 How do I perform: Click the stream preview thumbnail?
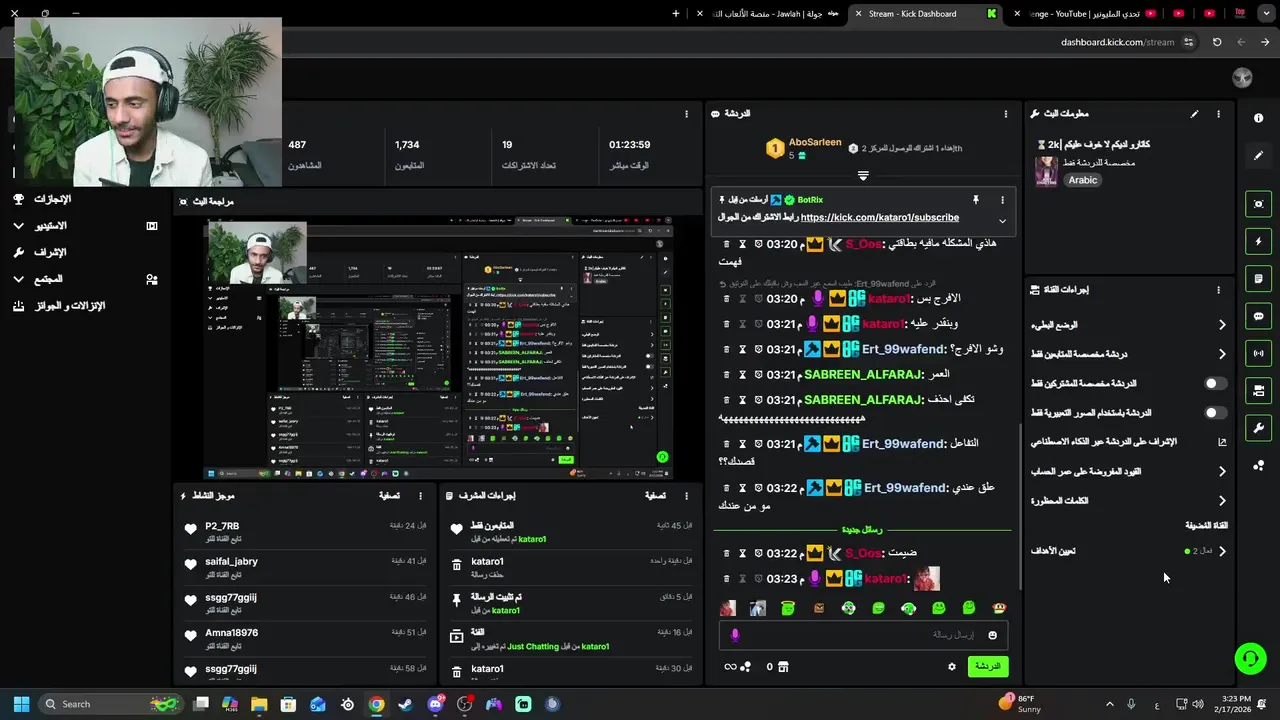[438, 349]
